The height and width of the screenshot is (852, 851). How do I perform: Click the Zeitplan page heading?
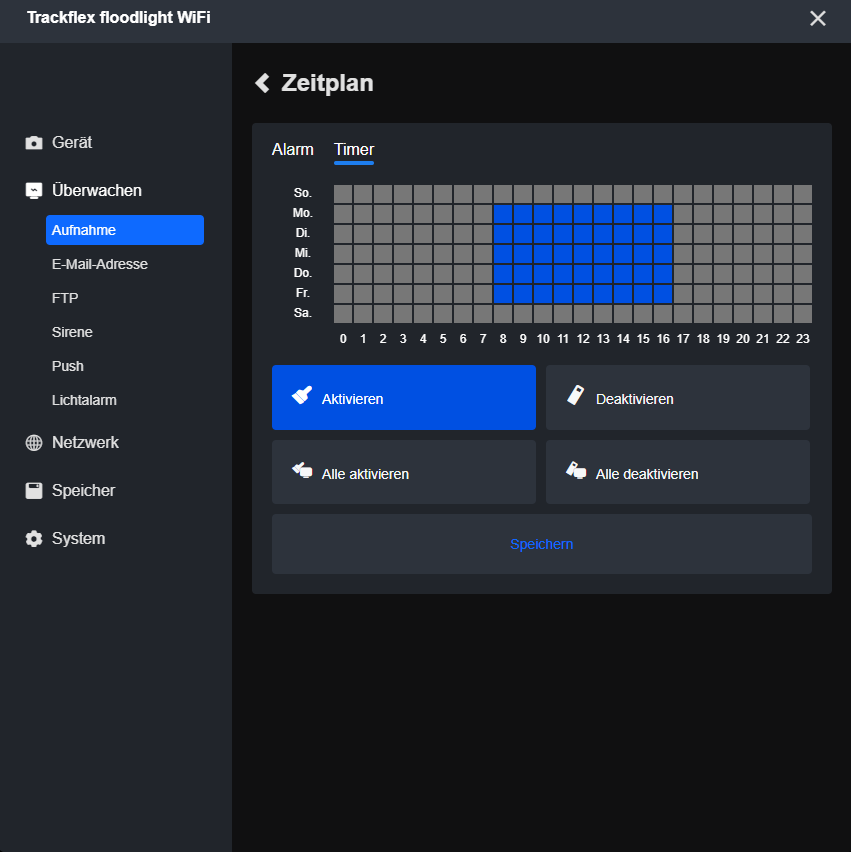(327, 83)
